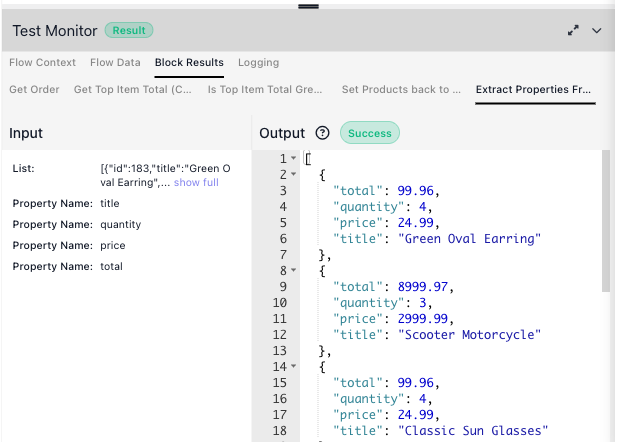Click the Property Name value total in Input
Image resolution: width=617 pixels, height=442 pixels.
(111, 266)
